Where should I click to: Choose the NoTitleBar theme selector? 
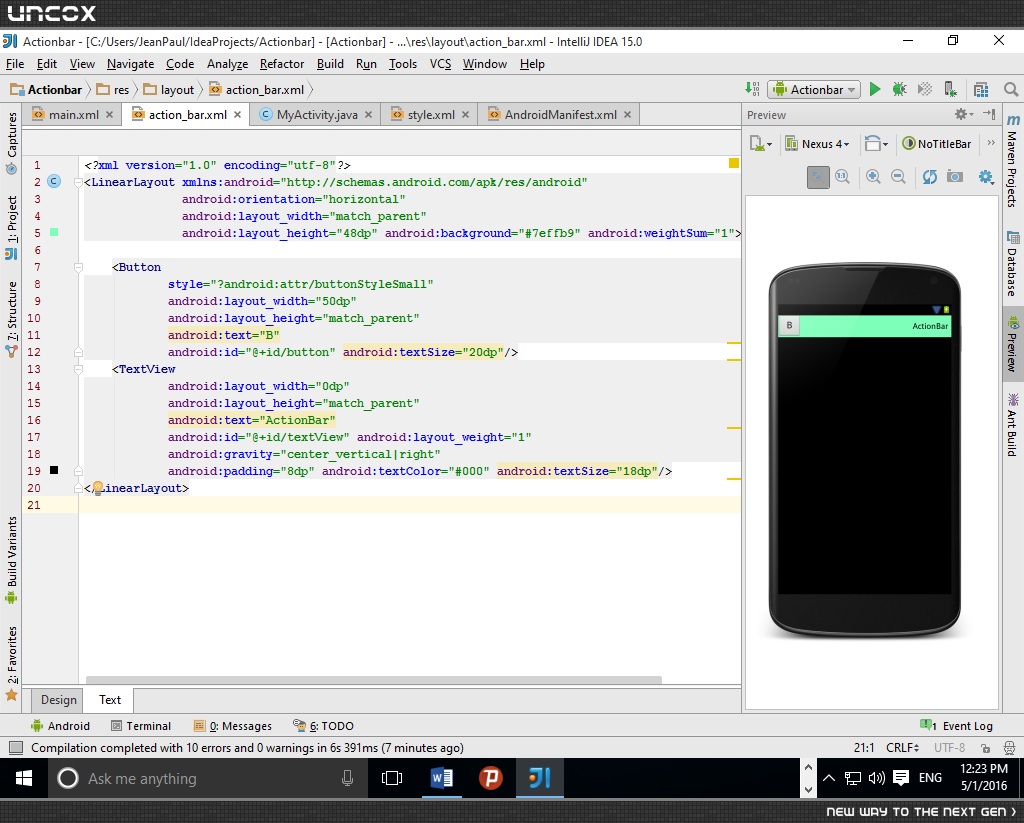tap(936, 144)
